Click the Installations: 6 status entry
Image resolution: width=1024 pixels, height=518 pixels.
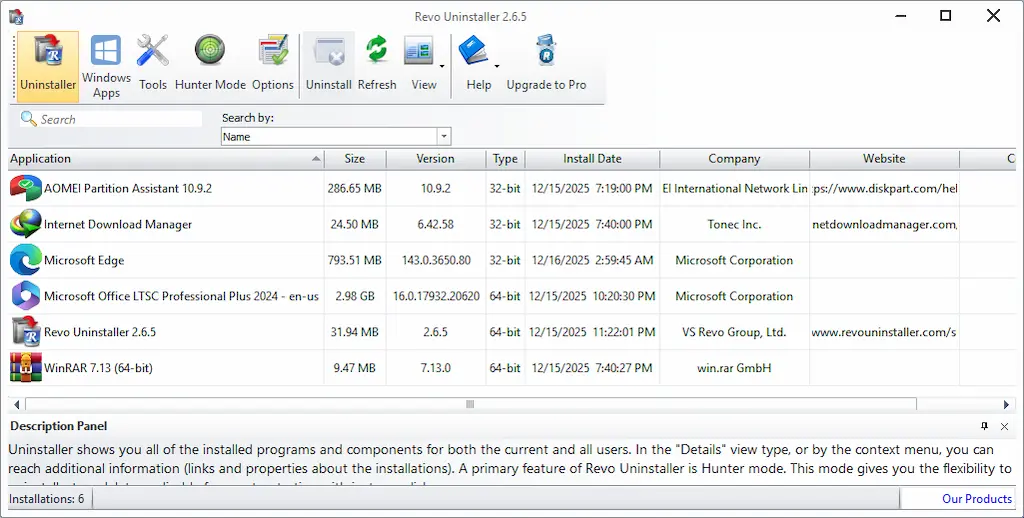tap(46, 499)
